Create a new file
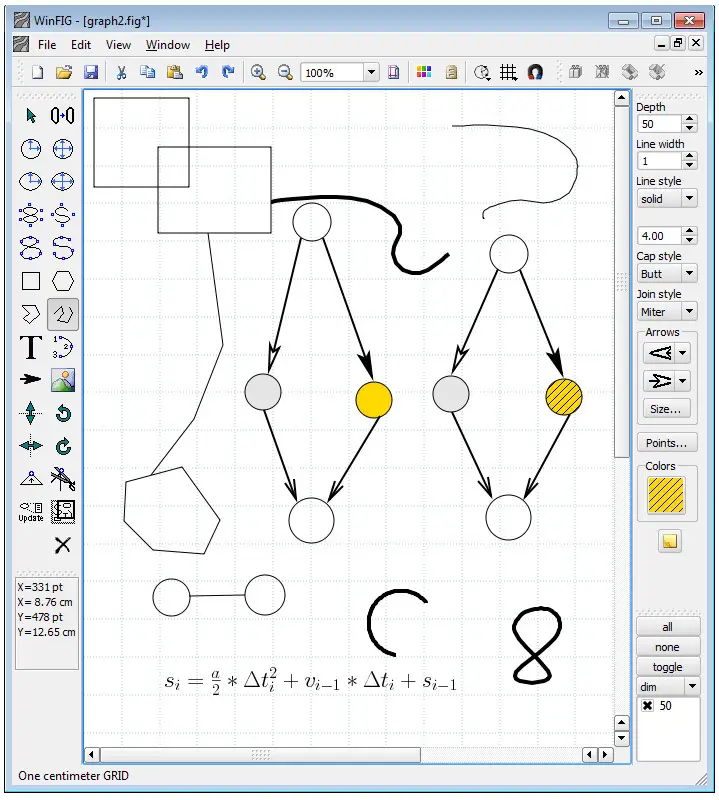Screen dimensions: 719x800 coord(37,72)
